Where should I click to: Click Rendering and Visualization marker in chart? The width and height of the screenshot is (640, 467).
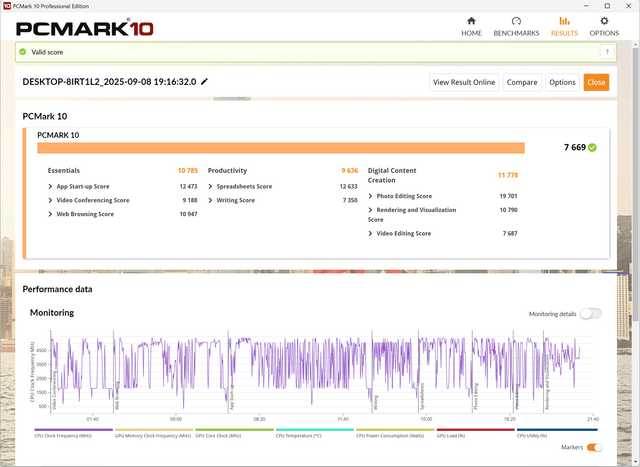click(x=547, y=382)
